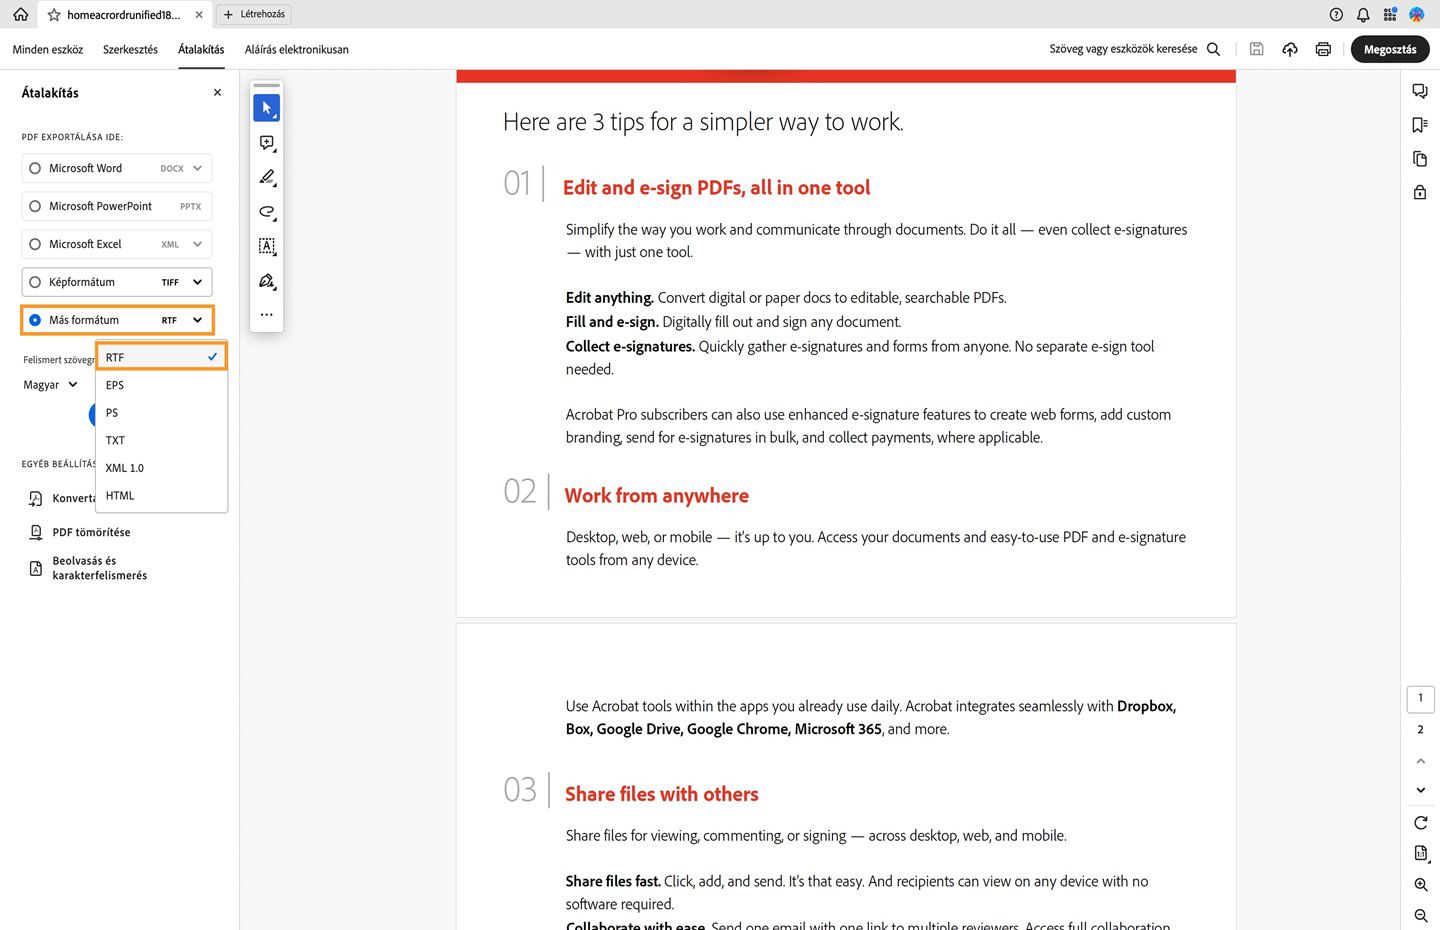
Task: Open the print dialog
Action: (1322, 48)
